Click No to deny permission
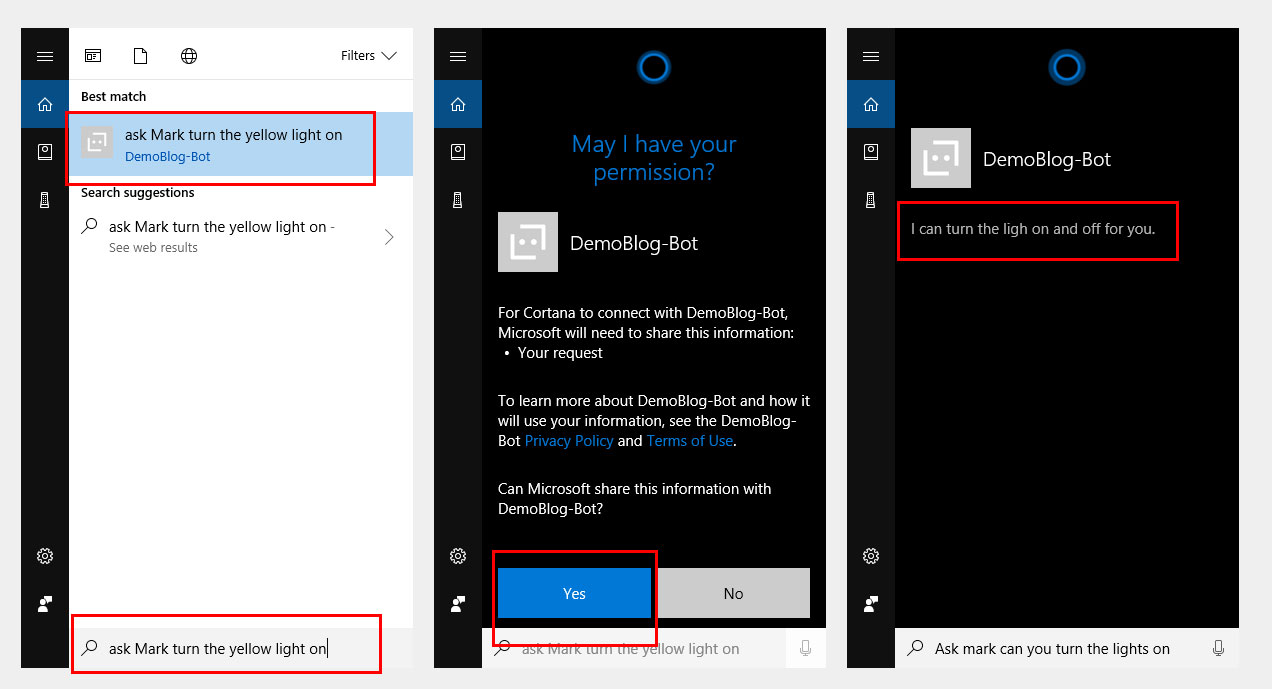The height and width of the screenshot is (689, 1272). click(x=733, y=593)
